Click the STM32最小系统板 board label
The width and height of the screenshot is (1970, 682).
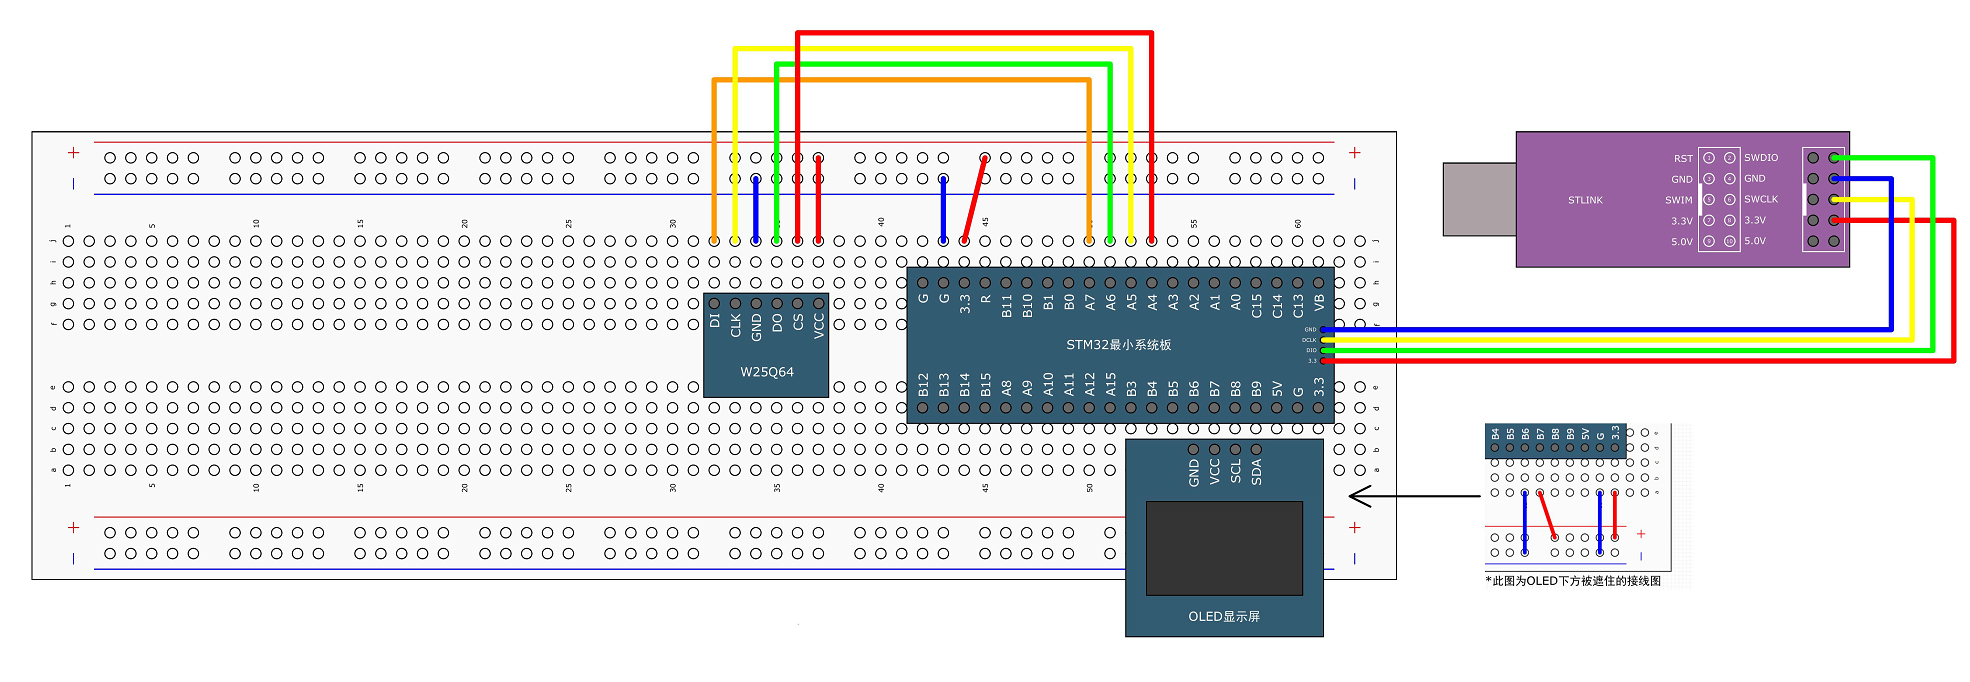(1118, 345)
